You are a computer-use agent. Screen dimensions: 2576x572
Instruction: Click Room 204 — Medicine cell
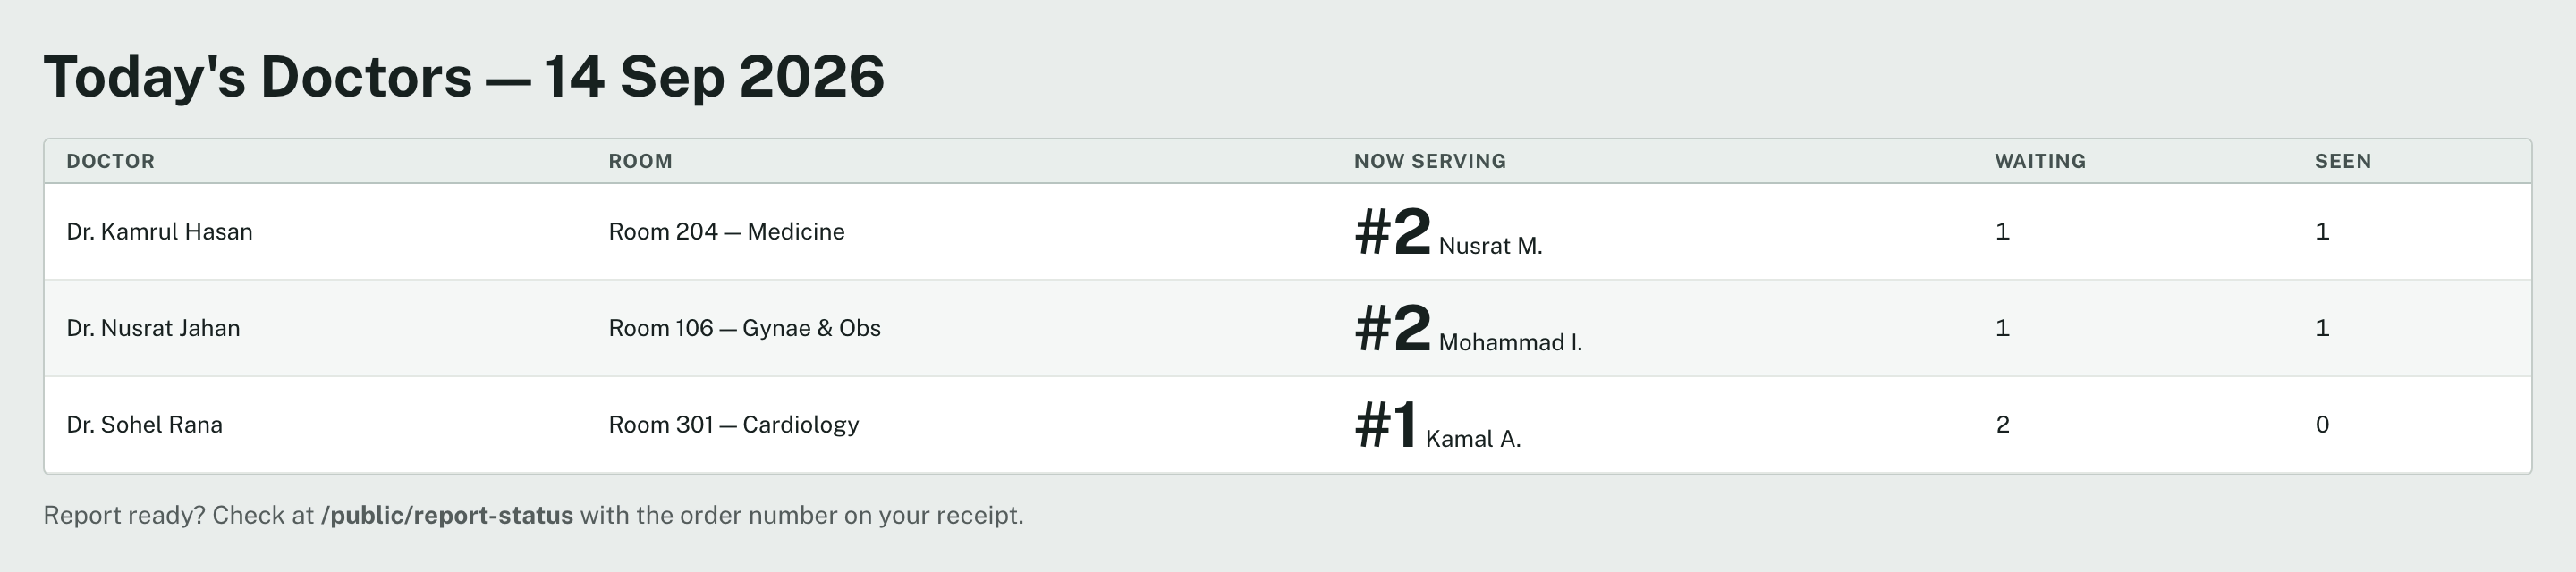tap(726, 232)
